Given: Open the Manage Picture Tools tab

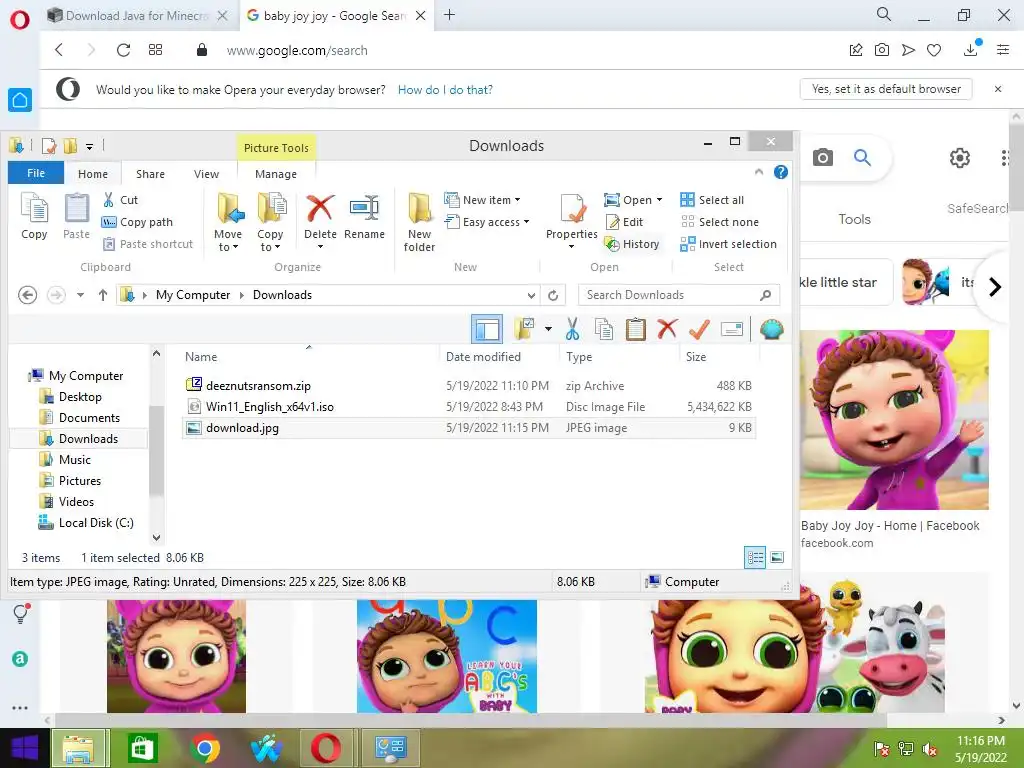Looking at the screenshot, I should pos(276,174).
